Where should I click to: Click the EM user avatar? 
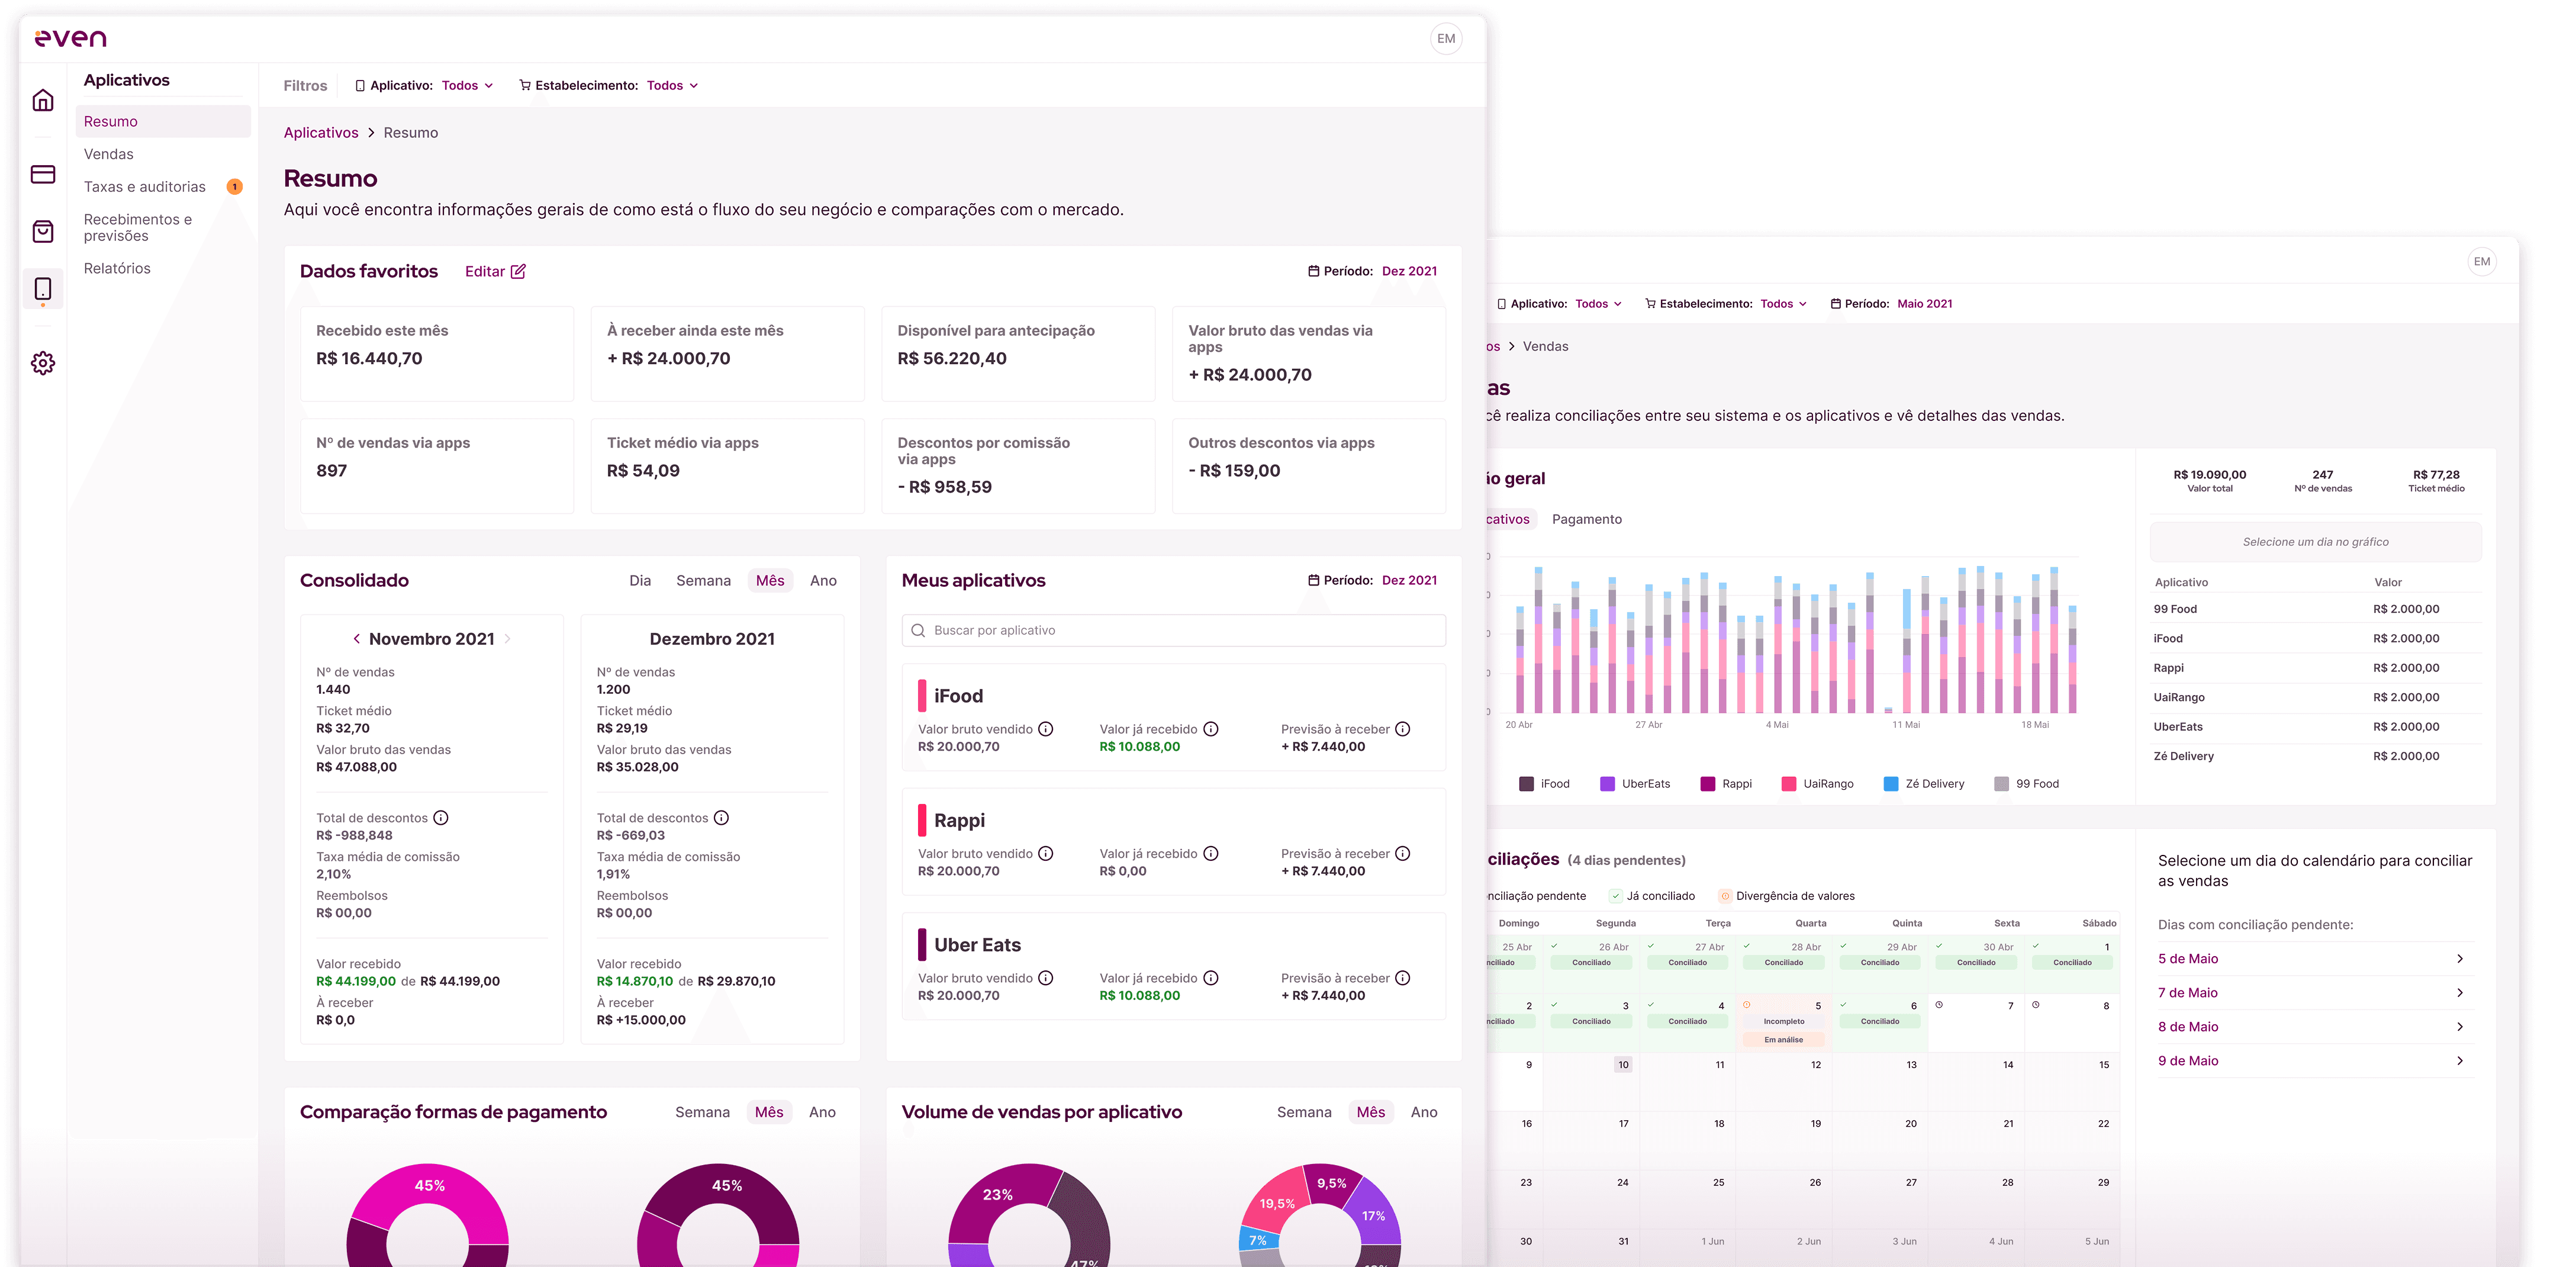(x=1445, y=39)
